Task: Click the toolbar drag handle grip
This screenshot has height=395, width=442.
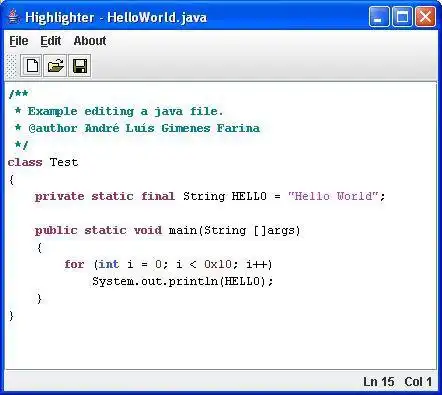Action: 12,66
